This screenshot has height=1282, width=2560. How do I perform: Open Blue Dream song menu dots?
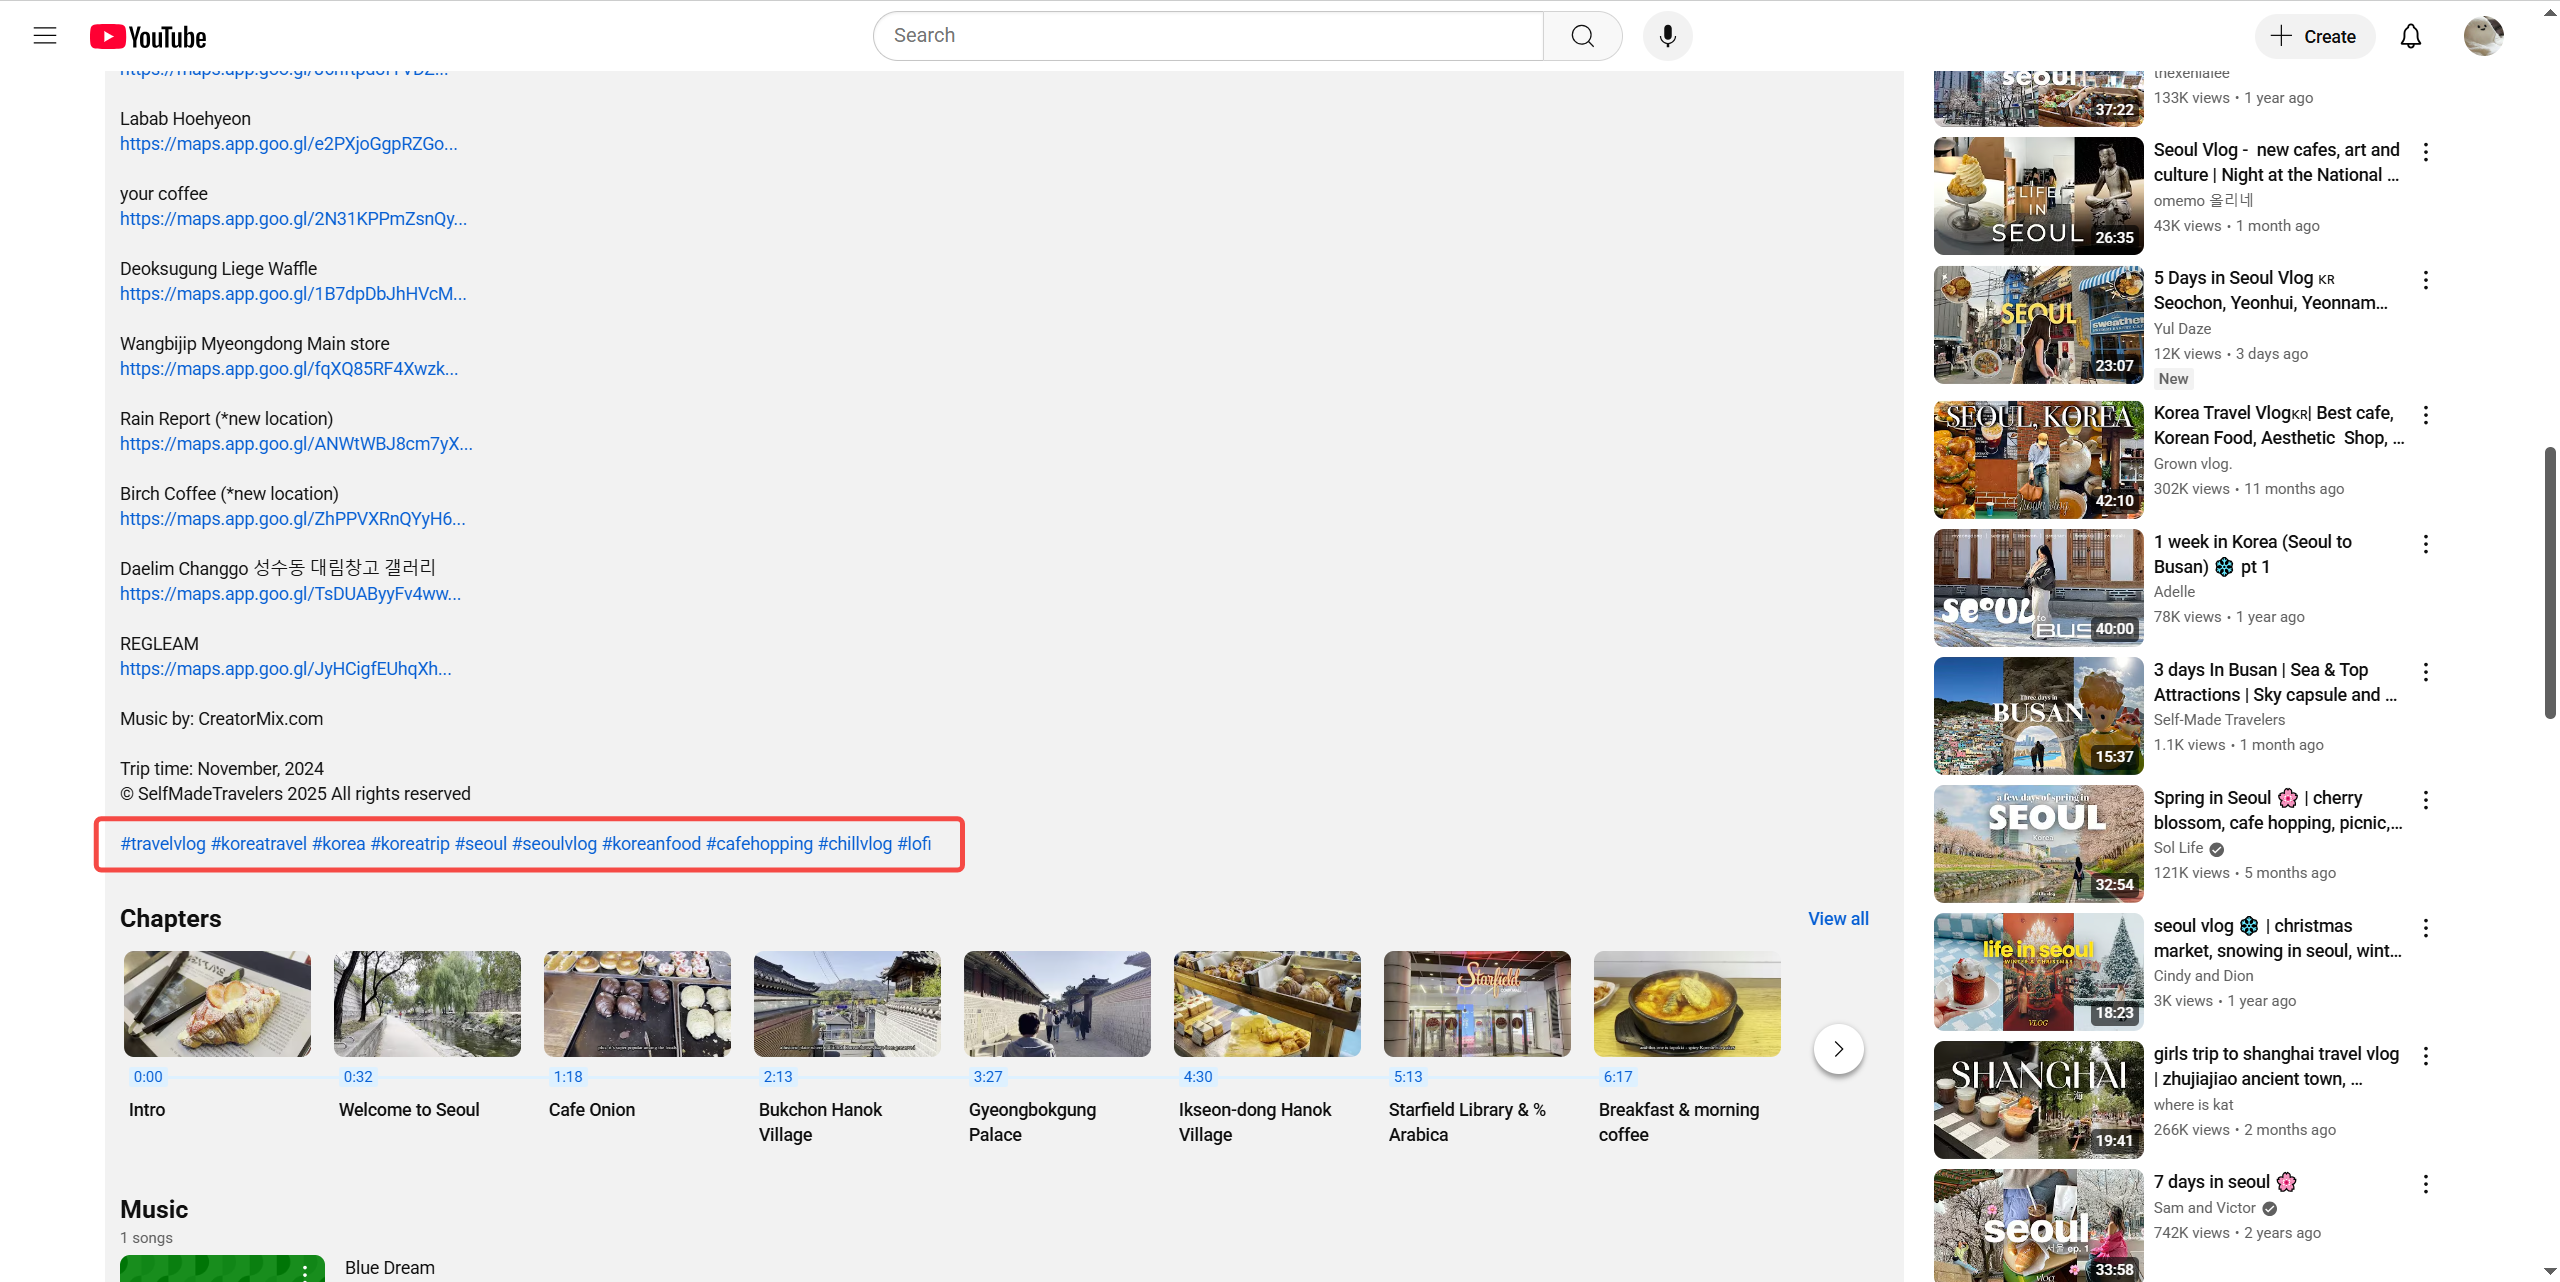point(305,1271)
